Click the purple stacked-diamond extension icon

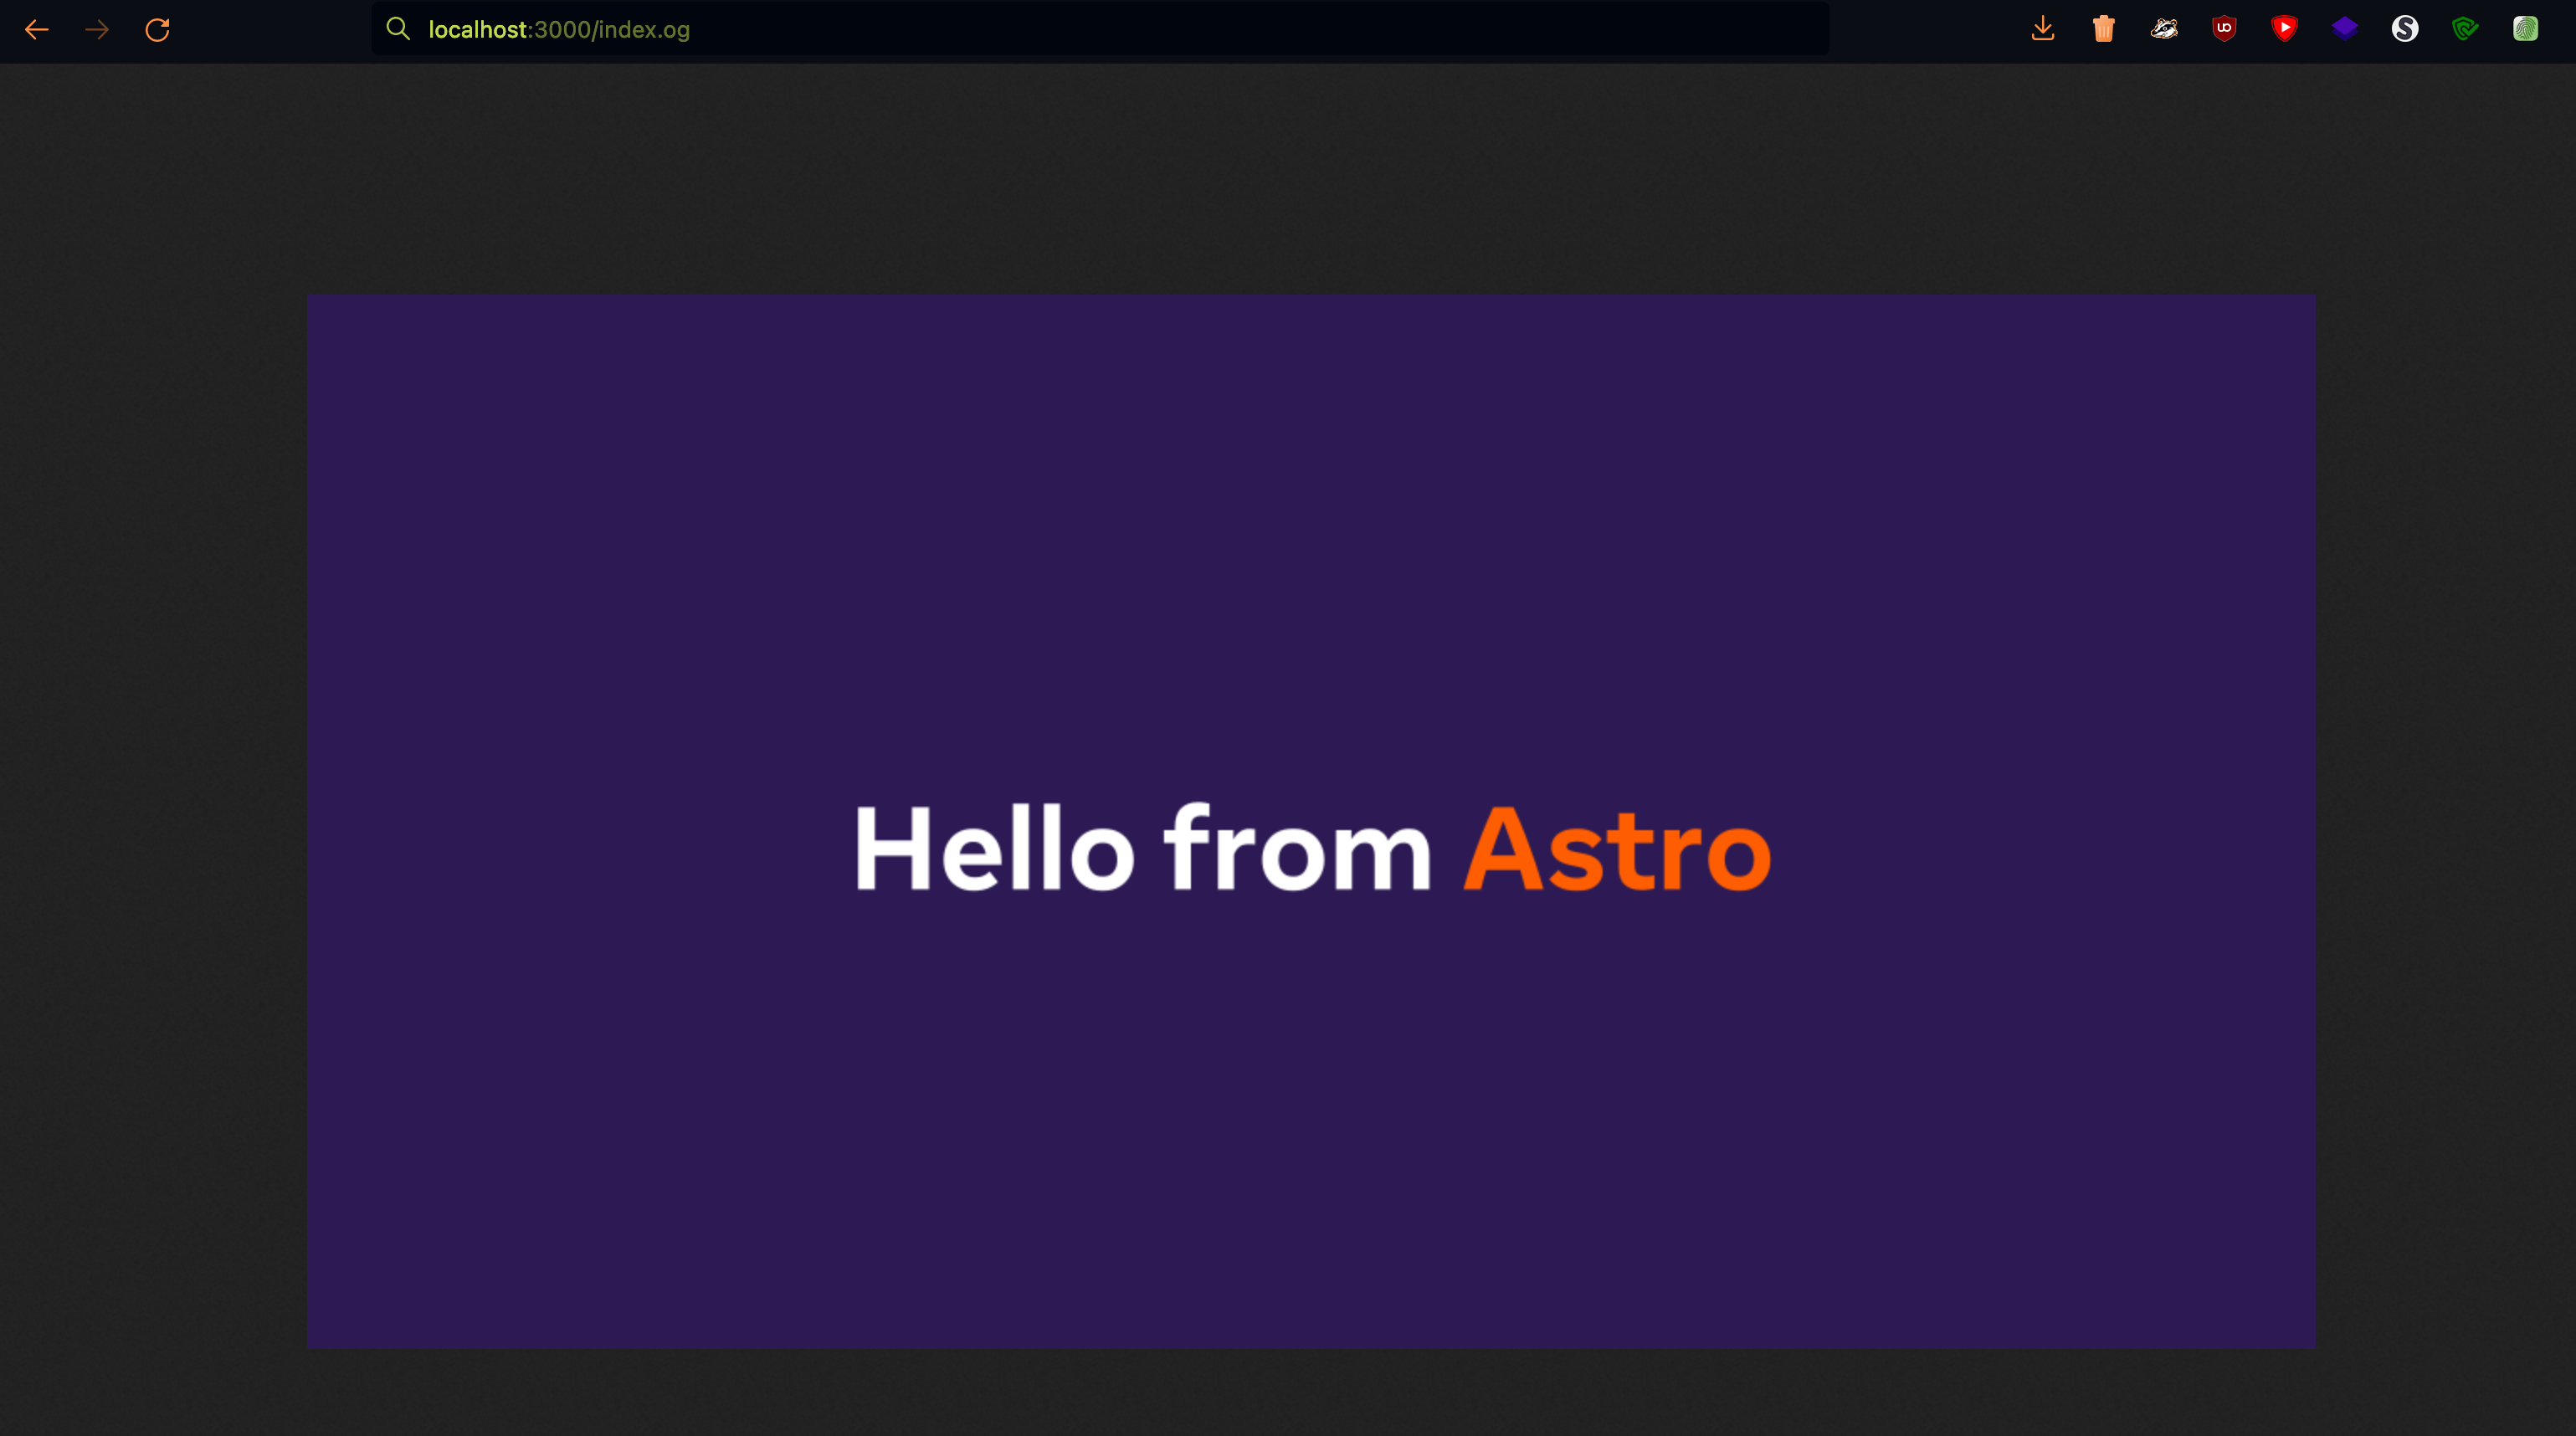coord(2346,29)
